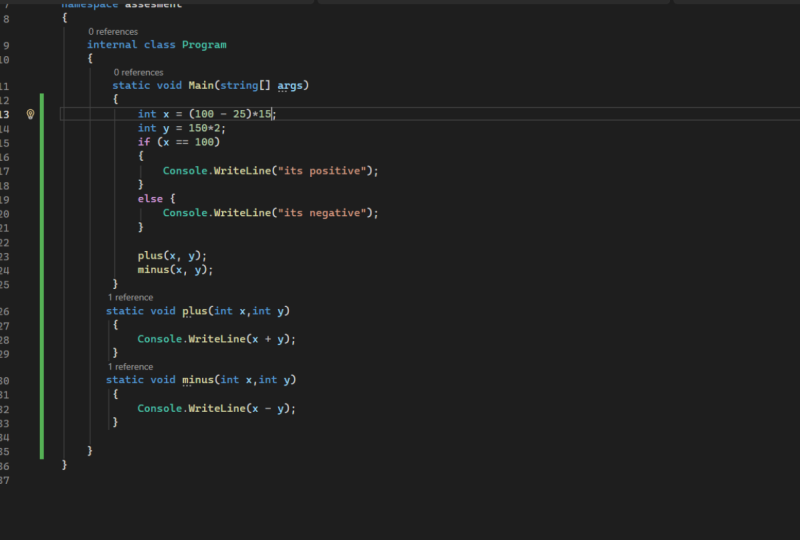Click the value '150*2' on the y line
Screen dimensions: 800x540
204,128
